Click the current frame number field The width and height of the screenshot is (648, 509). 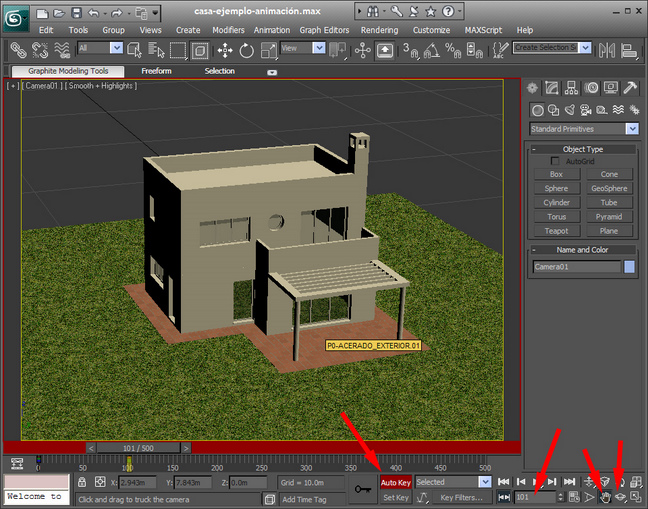536,497
